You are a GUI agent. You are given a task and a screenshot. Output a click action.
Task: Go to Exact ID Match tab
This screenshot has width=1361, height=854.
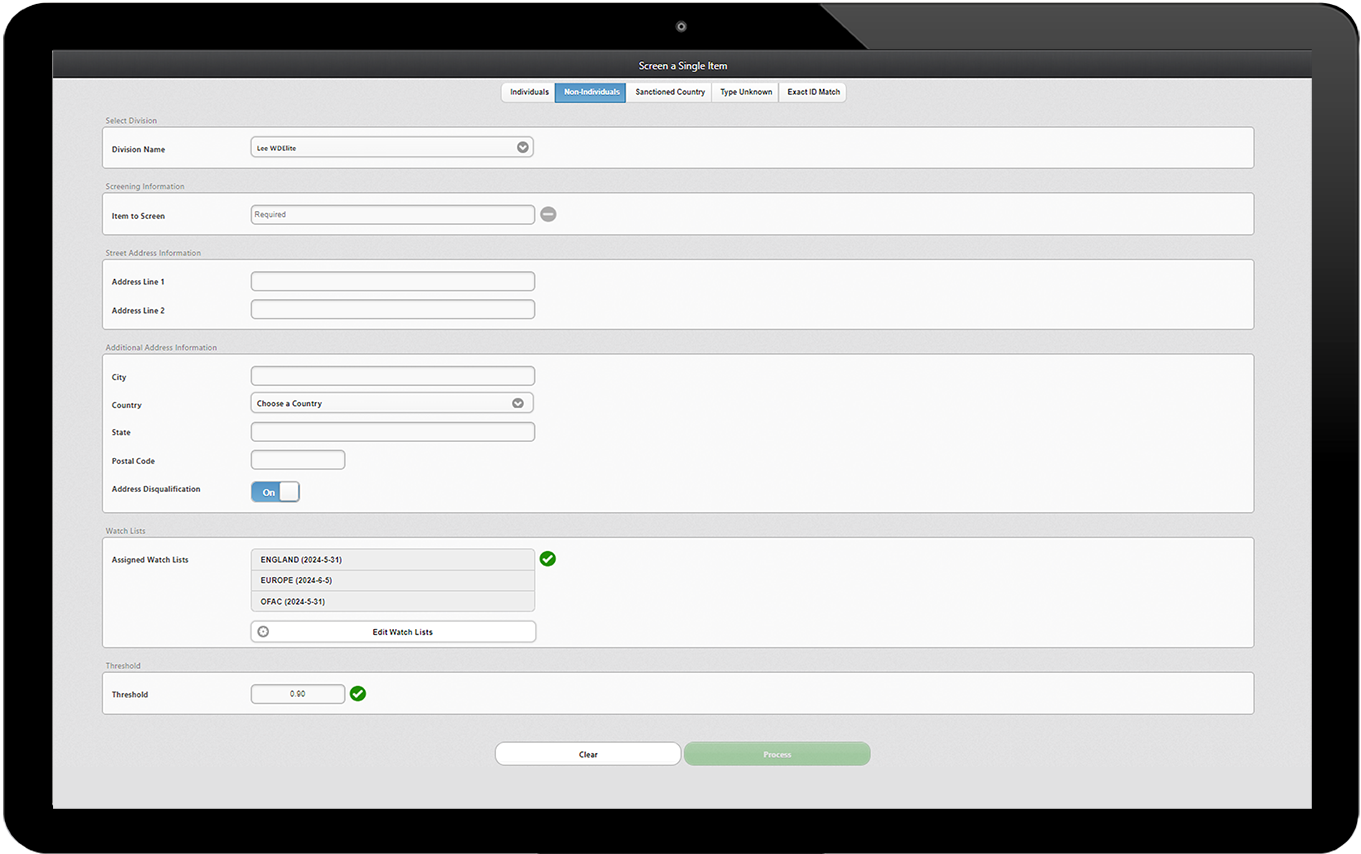(x=813, y=92)
